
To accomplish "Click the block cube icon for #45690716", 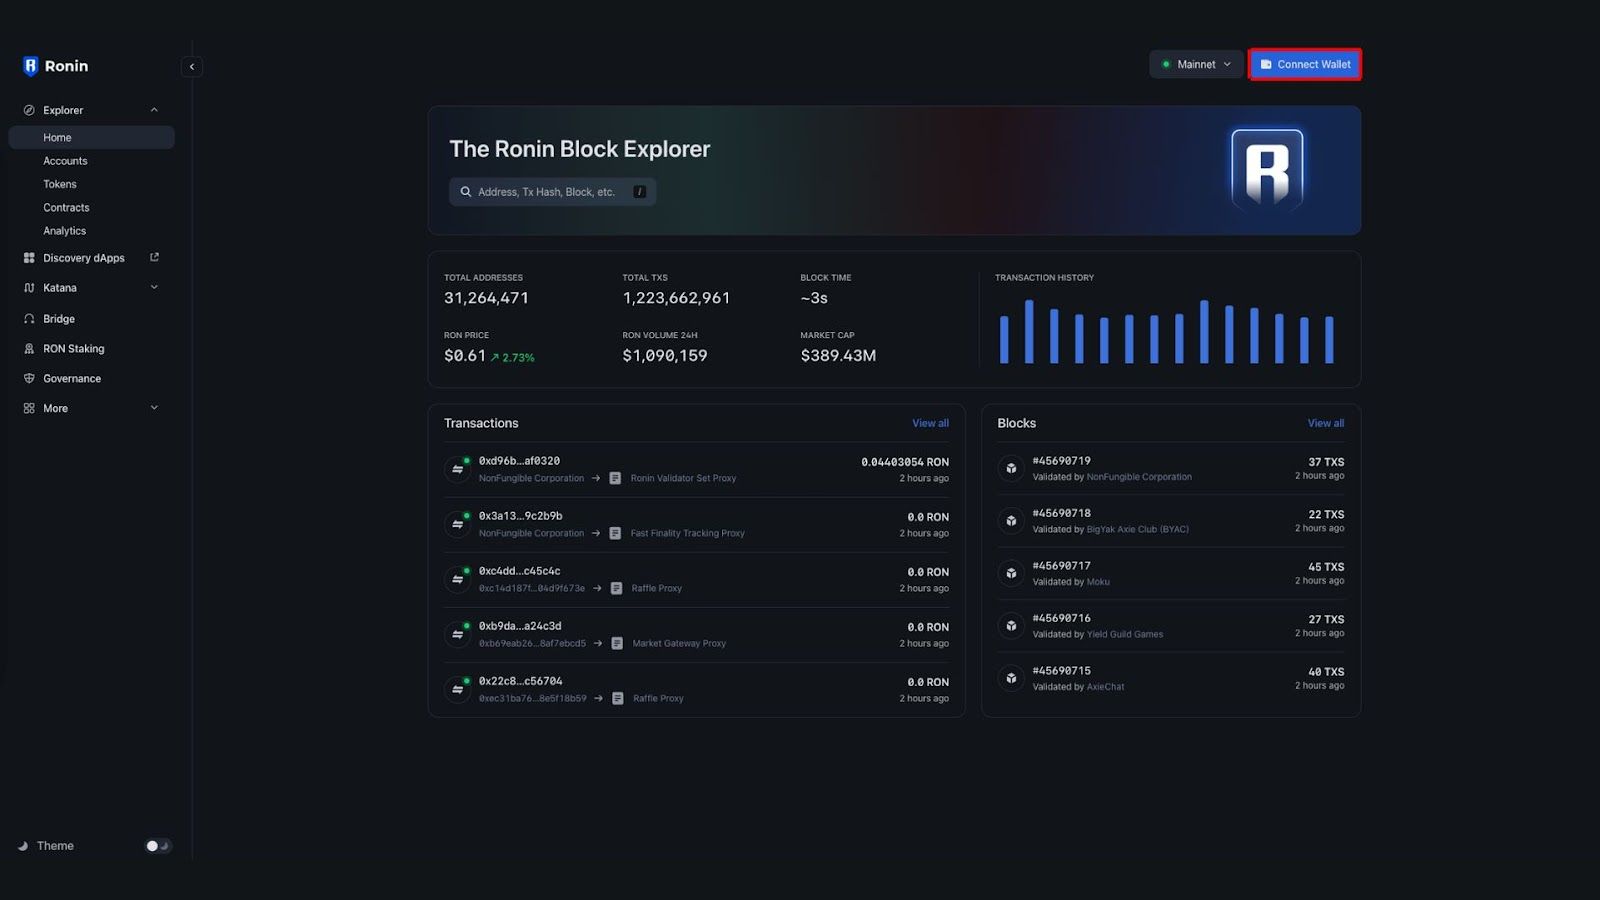I will 1011,626.
